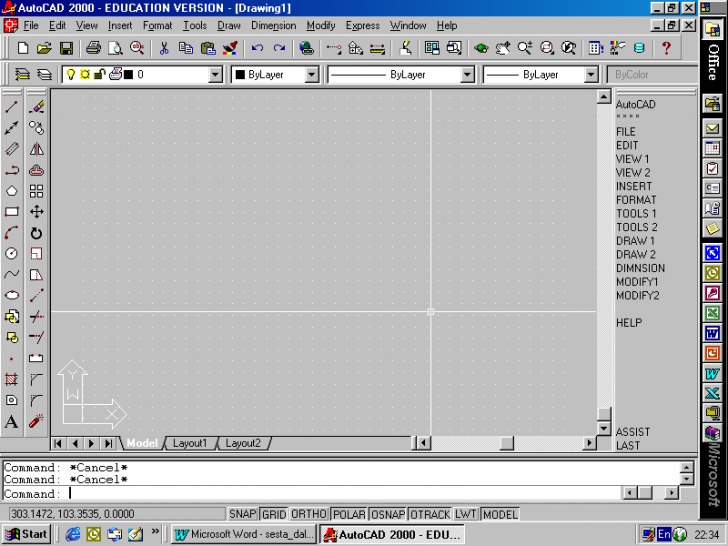Open the Draw menu
The height and width of the screenshot is (546, 728).
point(229,26)
